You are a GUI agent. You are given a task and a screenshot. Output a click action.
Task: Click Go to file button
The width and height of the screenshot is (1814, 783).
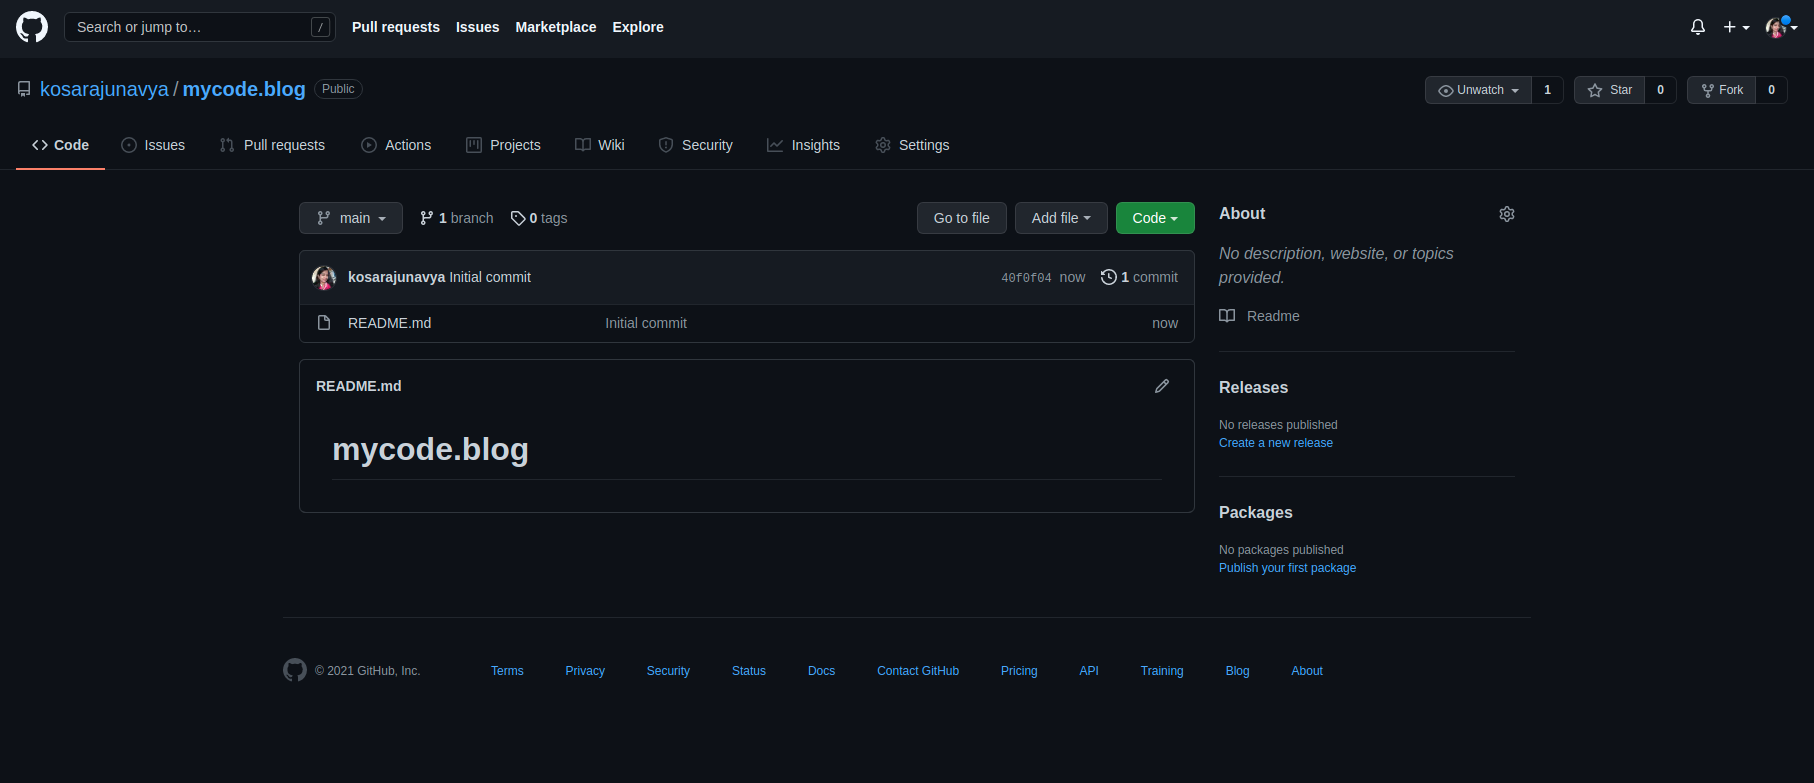click(962, 218)
